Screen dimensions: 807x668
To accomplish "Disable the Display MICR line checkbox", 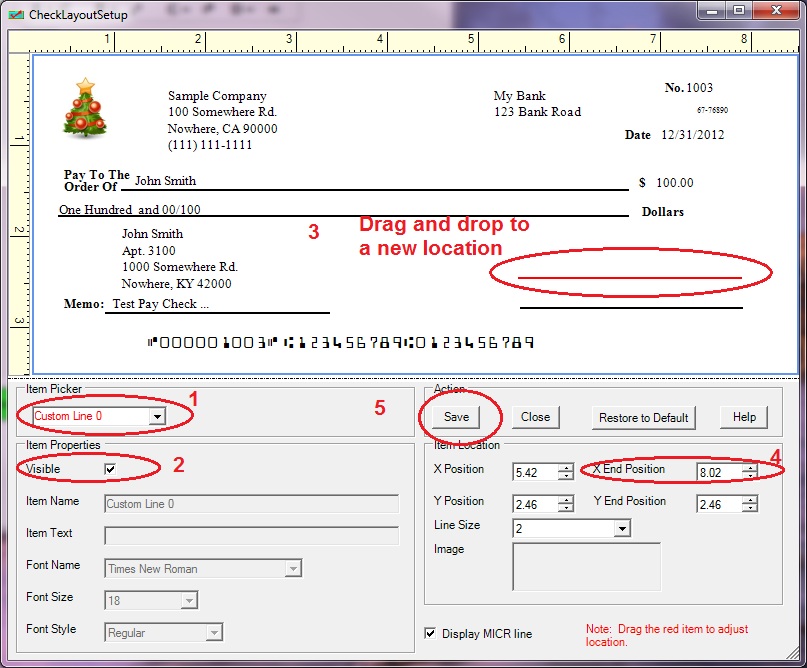I will point(430,633).
